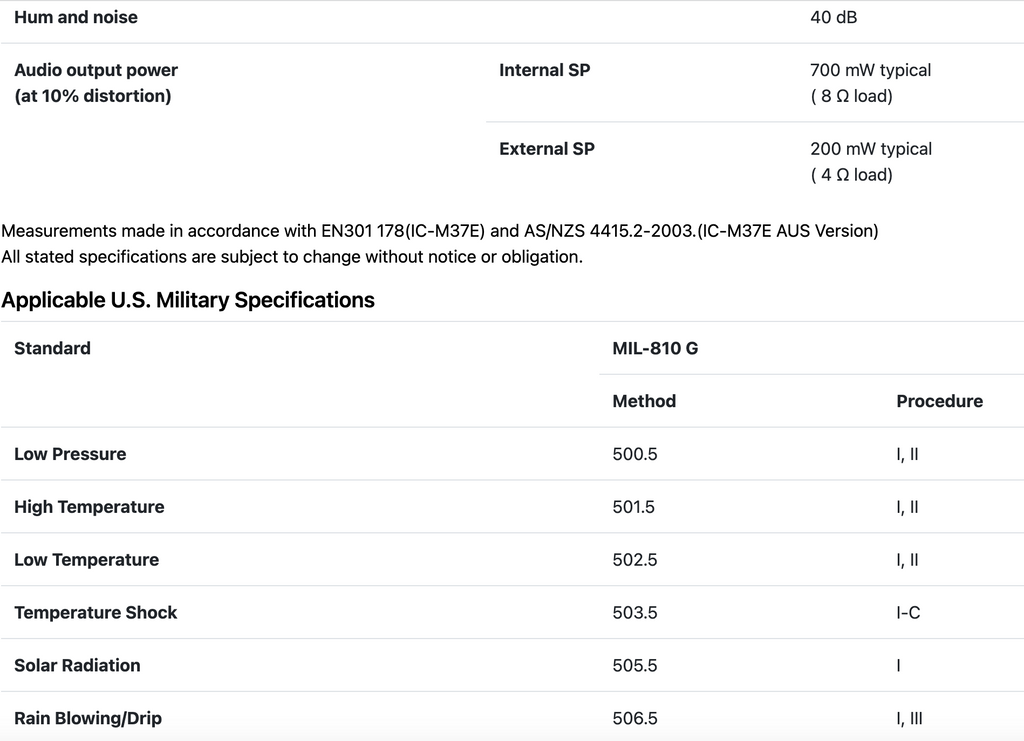Screen dimensions: 1024x741
Task: Select the Low Temperature row label
Action: [86, 560]
